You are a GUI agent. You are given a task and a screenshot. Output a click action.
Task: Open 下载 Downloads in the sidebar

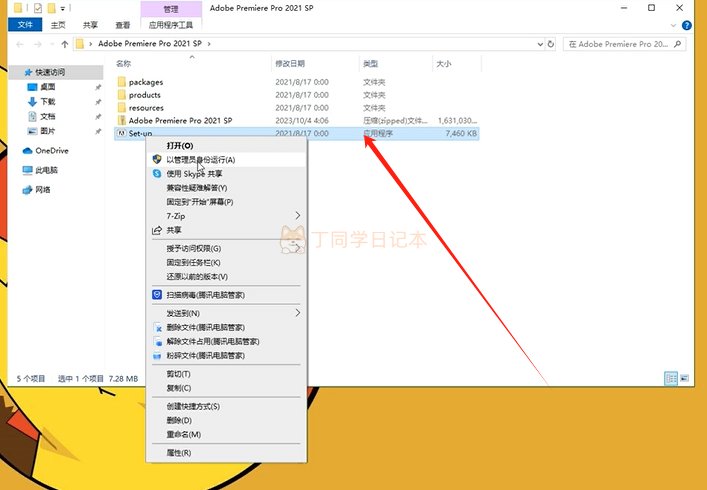pyautogui.click(x=47, y=101)
